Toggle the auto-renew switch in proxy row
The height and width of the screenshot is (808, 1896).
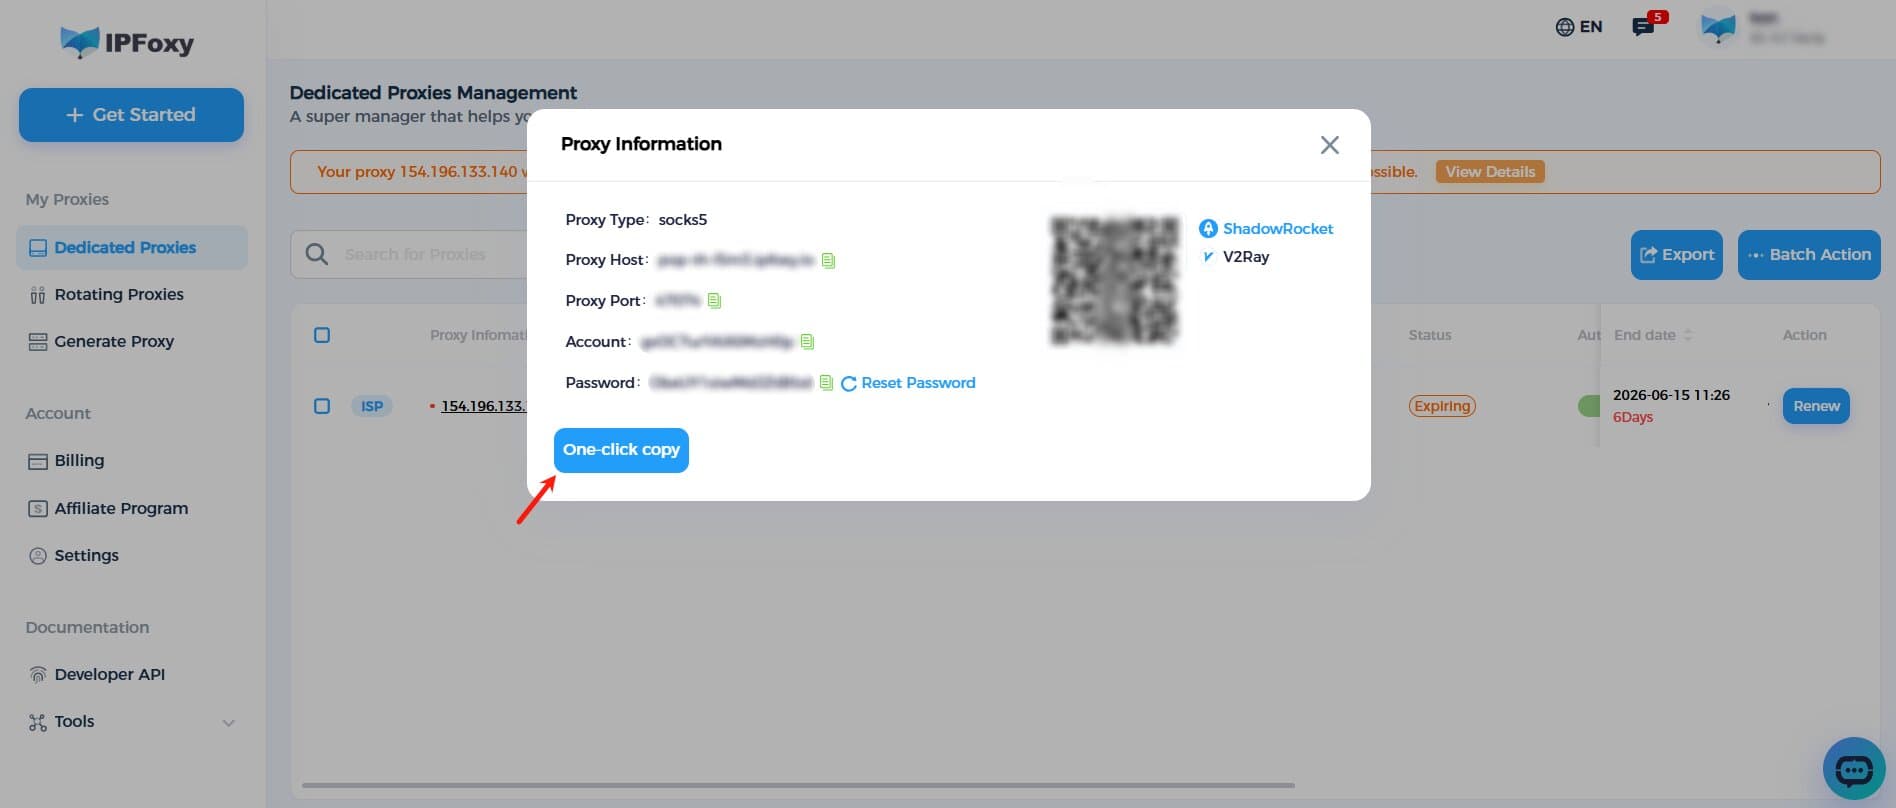point(1588,406)
